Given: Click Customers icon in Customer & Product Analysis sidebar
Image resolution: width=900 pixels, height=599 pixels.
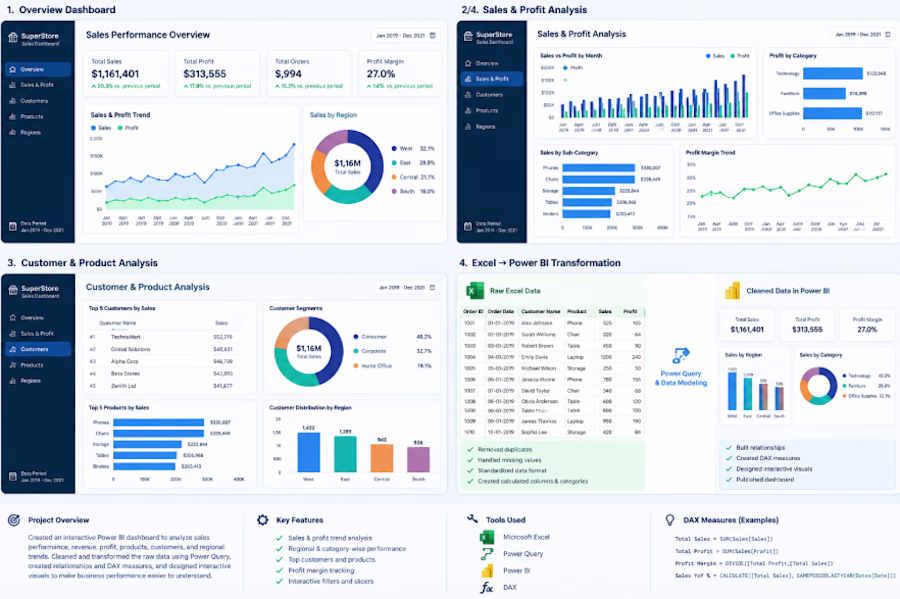Looking at the screenshot, I should point(13,349).
